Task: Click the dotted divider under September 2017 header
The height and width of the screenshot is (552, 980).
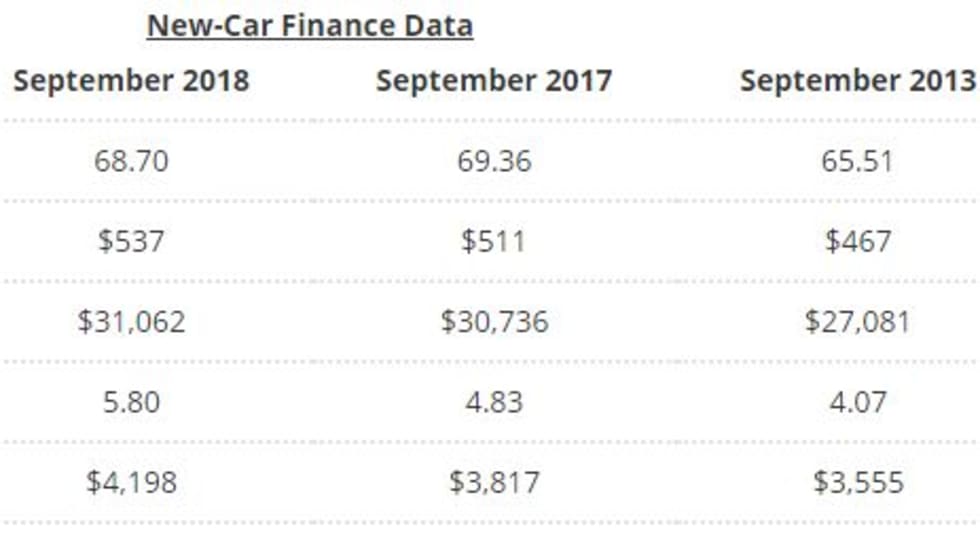Action: coord(494,121)
